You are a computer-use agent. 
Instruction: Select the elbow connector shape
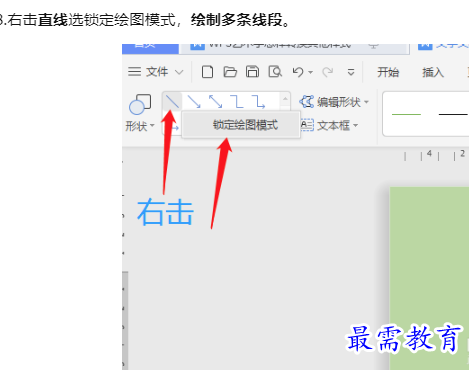(x=237, y=101)
